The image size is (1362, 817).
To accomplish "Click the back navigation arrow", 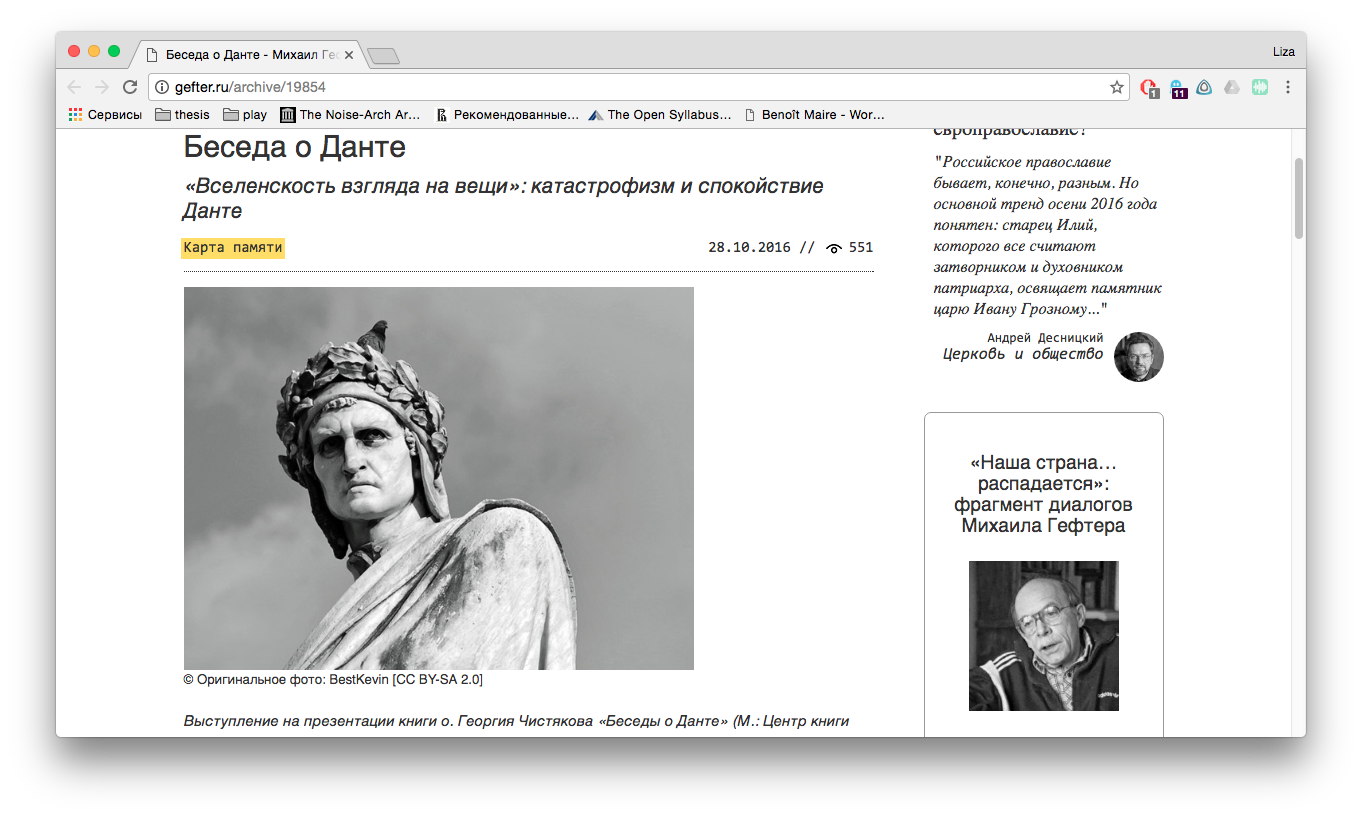I will coord(74,87).
